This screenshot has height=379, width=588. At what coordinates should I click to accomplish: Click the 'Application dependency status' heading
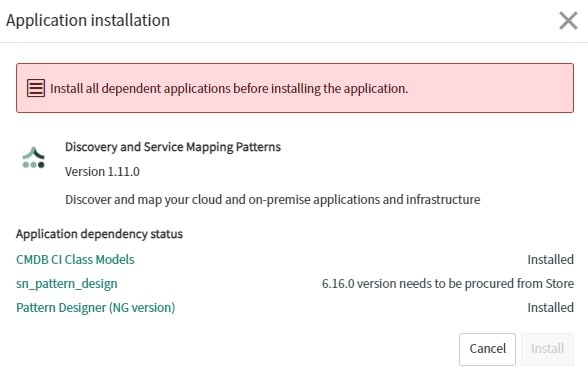pos(99,234)
